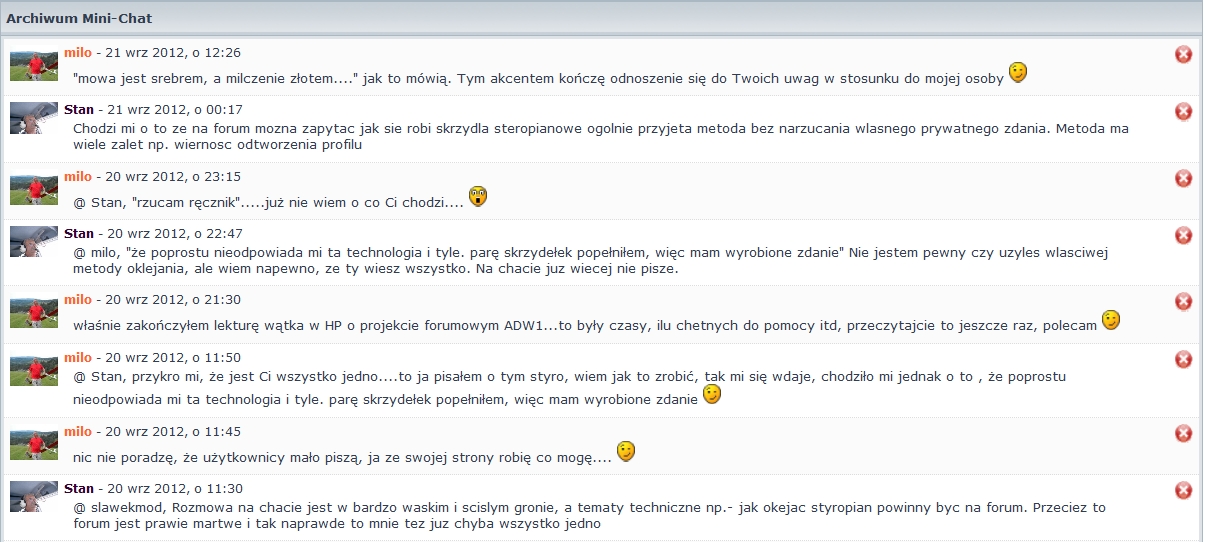Click the wink smiley in the 21:30 message
This screenshot has width=1205, height=542.
pos(1111,319)
